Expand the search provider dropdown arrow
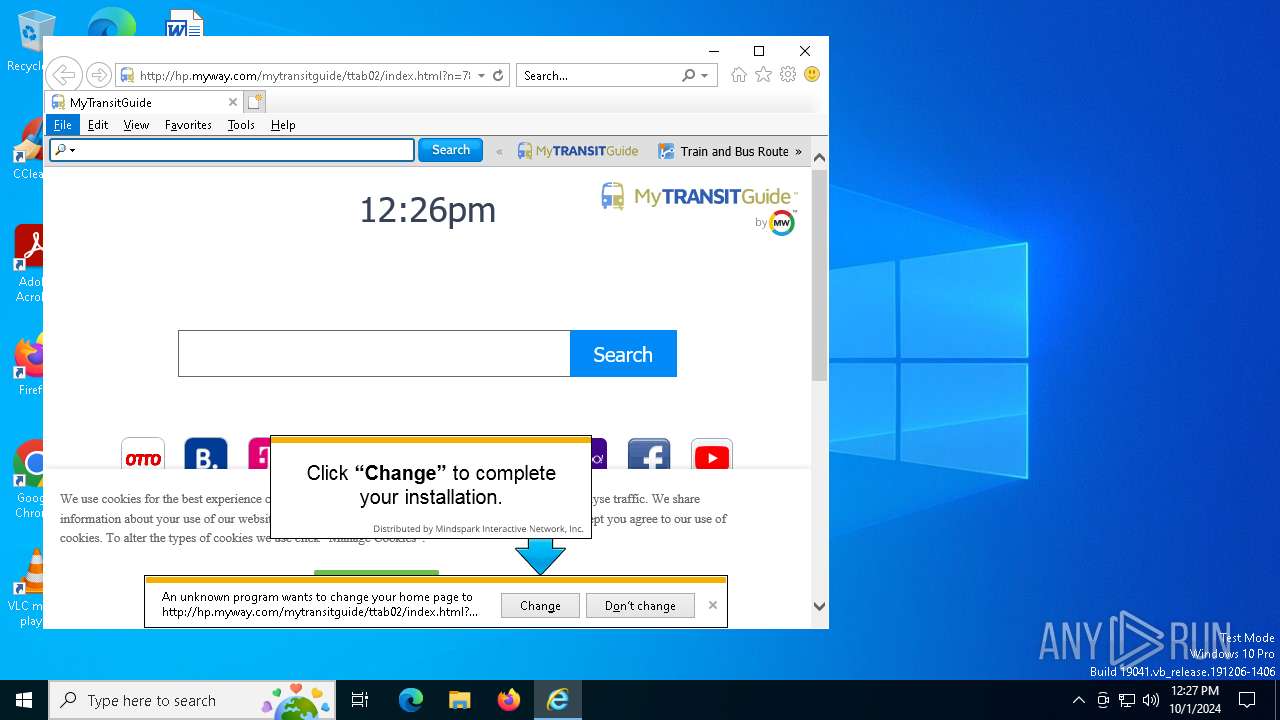Image resolution: width=1280 pixels, height=720 pixels. coord(704,75)
